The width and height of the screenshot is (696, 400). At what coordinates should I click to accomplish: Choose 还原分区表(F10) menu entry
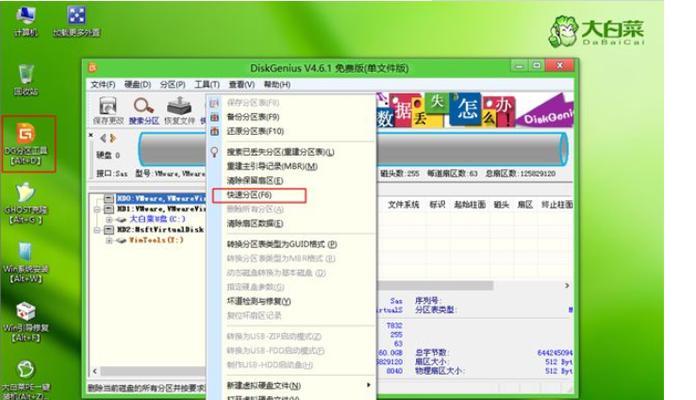pos(292,131)
